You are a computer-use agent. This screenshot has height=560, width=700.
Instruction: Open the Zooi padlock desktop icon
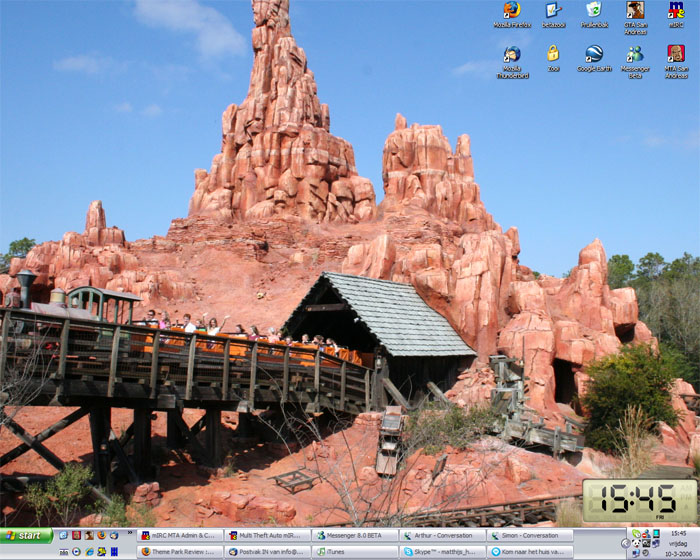click(553, 58)
